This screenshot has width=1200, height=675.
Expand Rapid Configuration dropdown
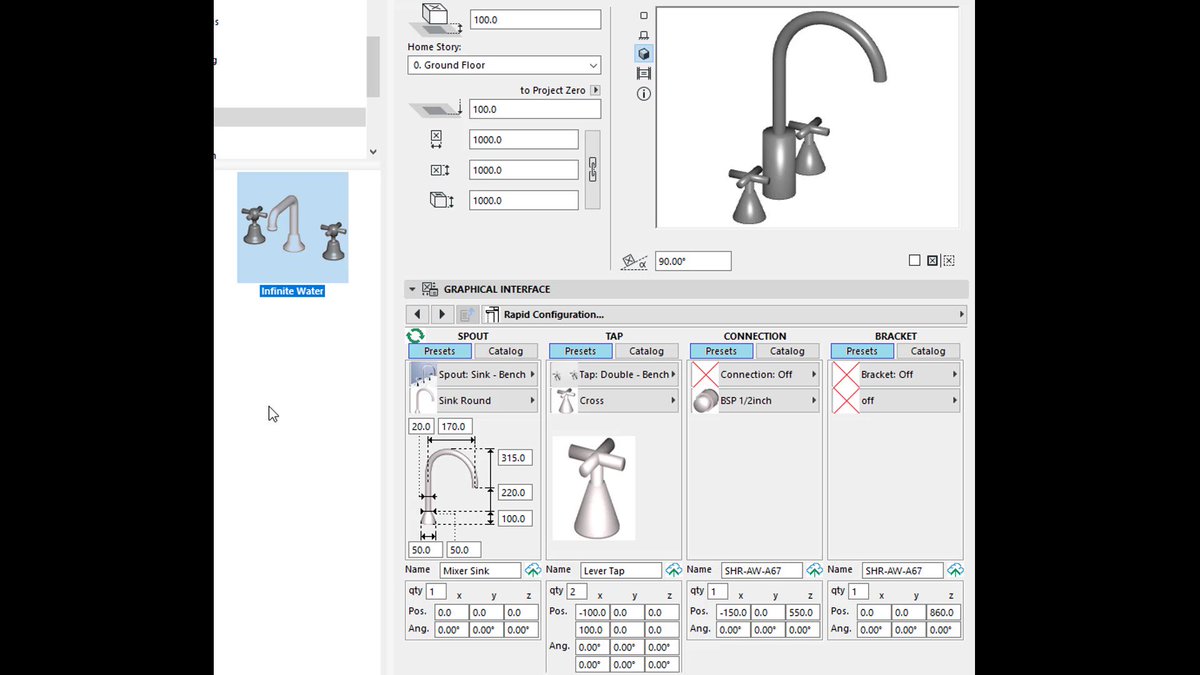tap(724, 314)
